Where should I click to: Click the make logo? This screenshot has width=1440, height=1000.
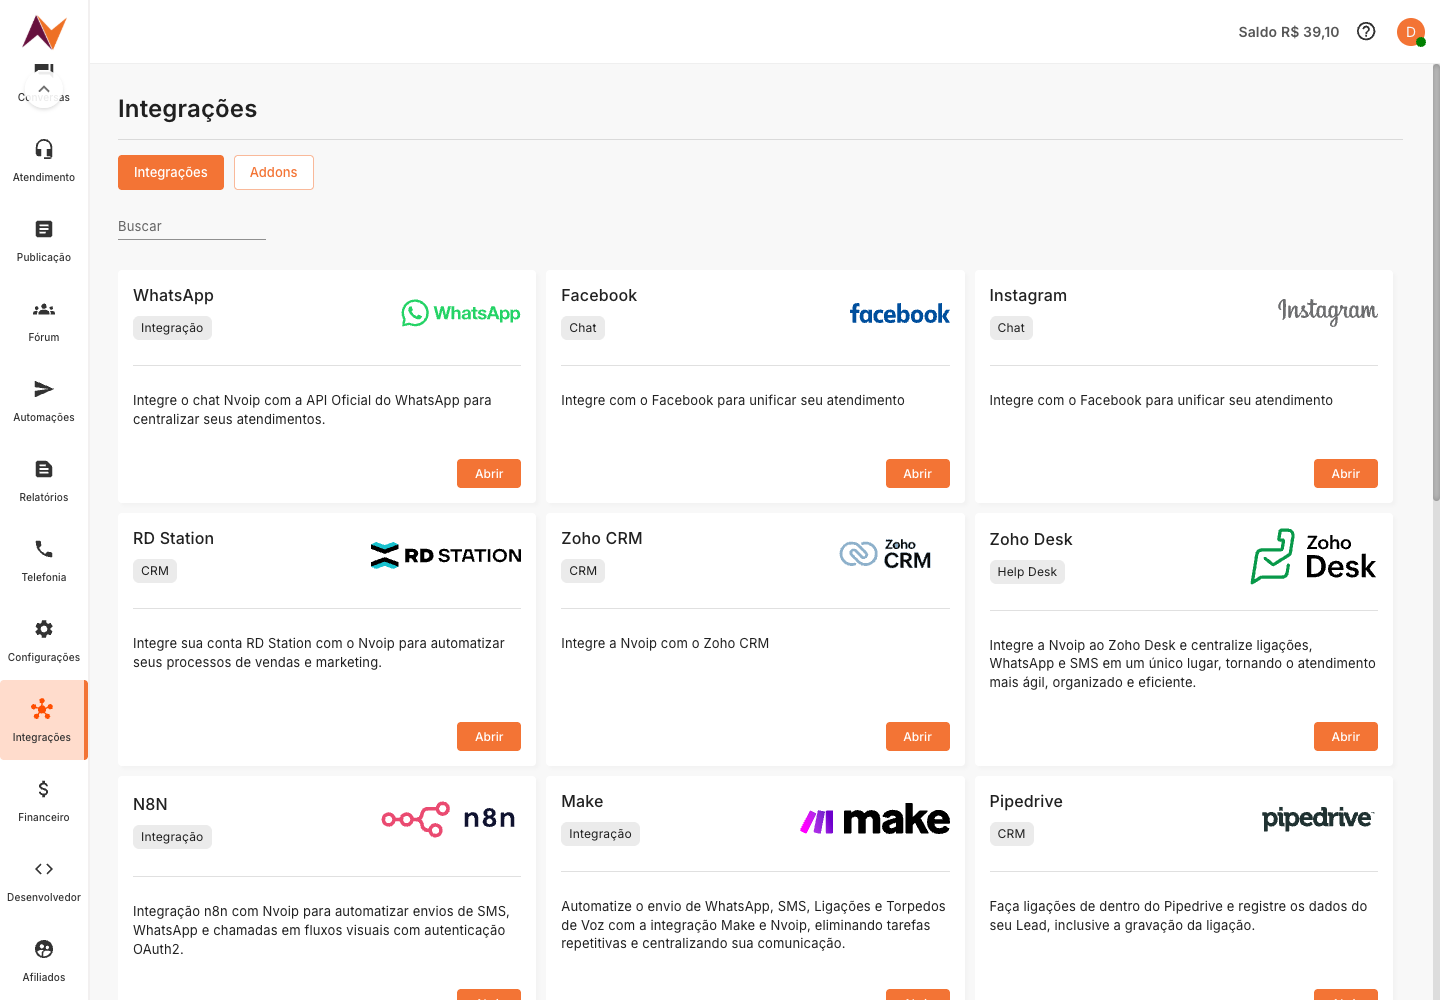(875, 820)
